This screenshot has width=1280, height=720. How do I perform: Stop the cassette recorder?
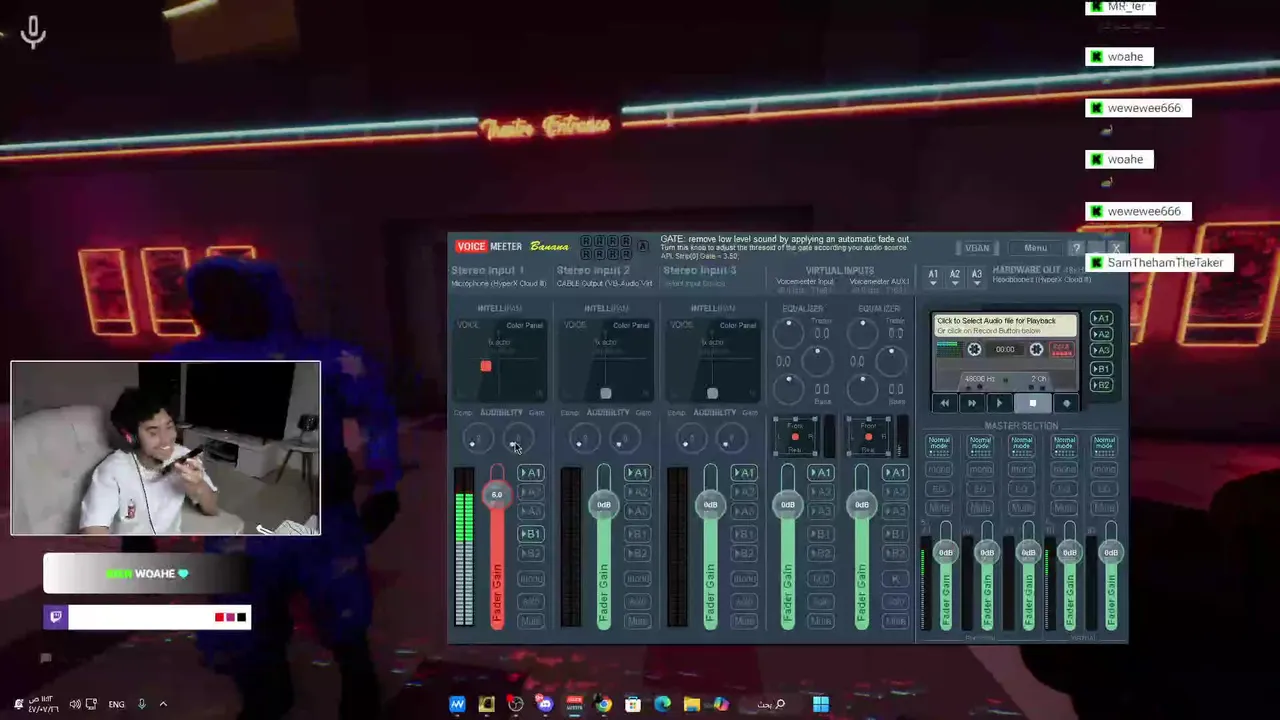point(1033,403)
